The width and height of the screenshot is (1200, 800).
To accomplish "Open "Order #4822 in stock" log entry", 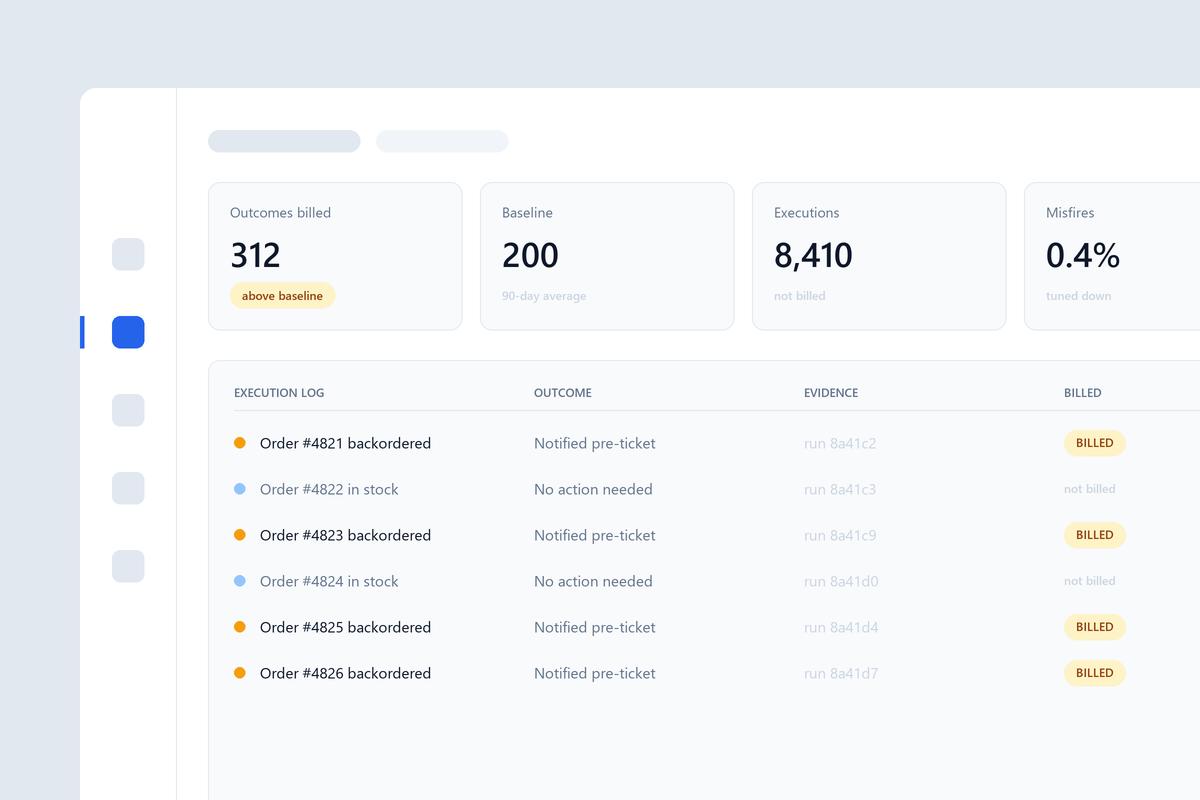I will pos(329,489).
